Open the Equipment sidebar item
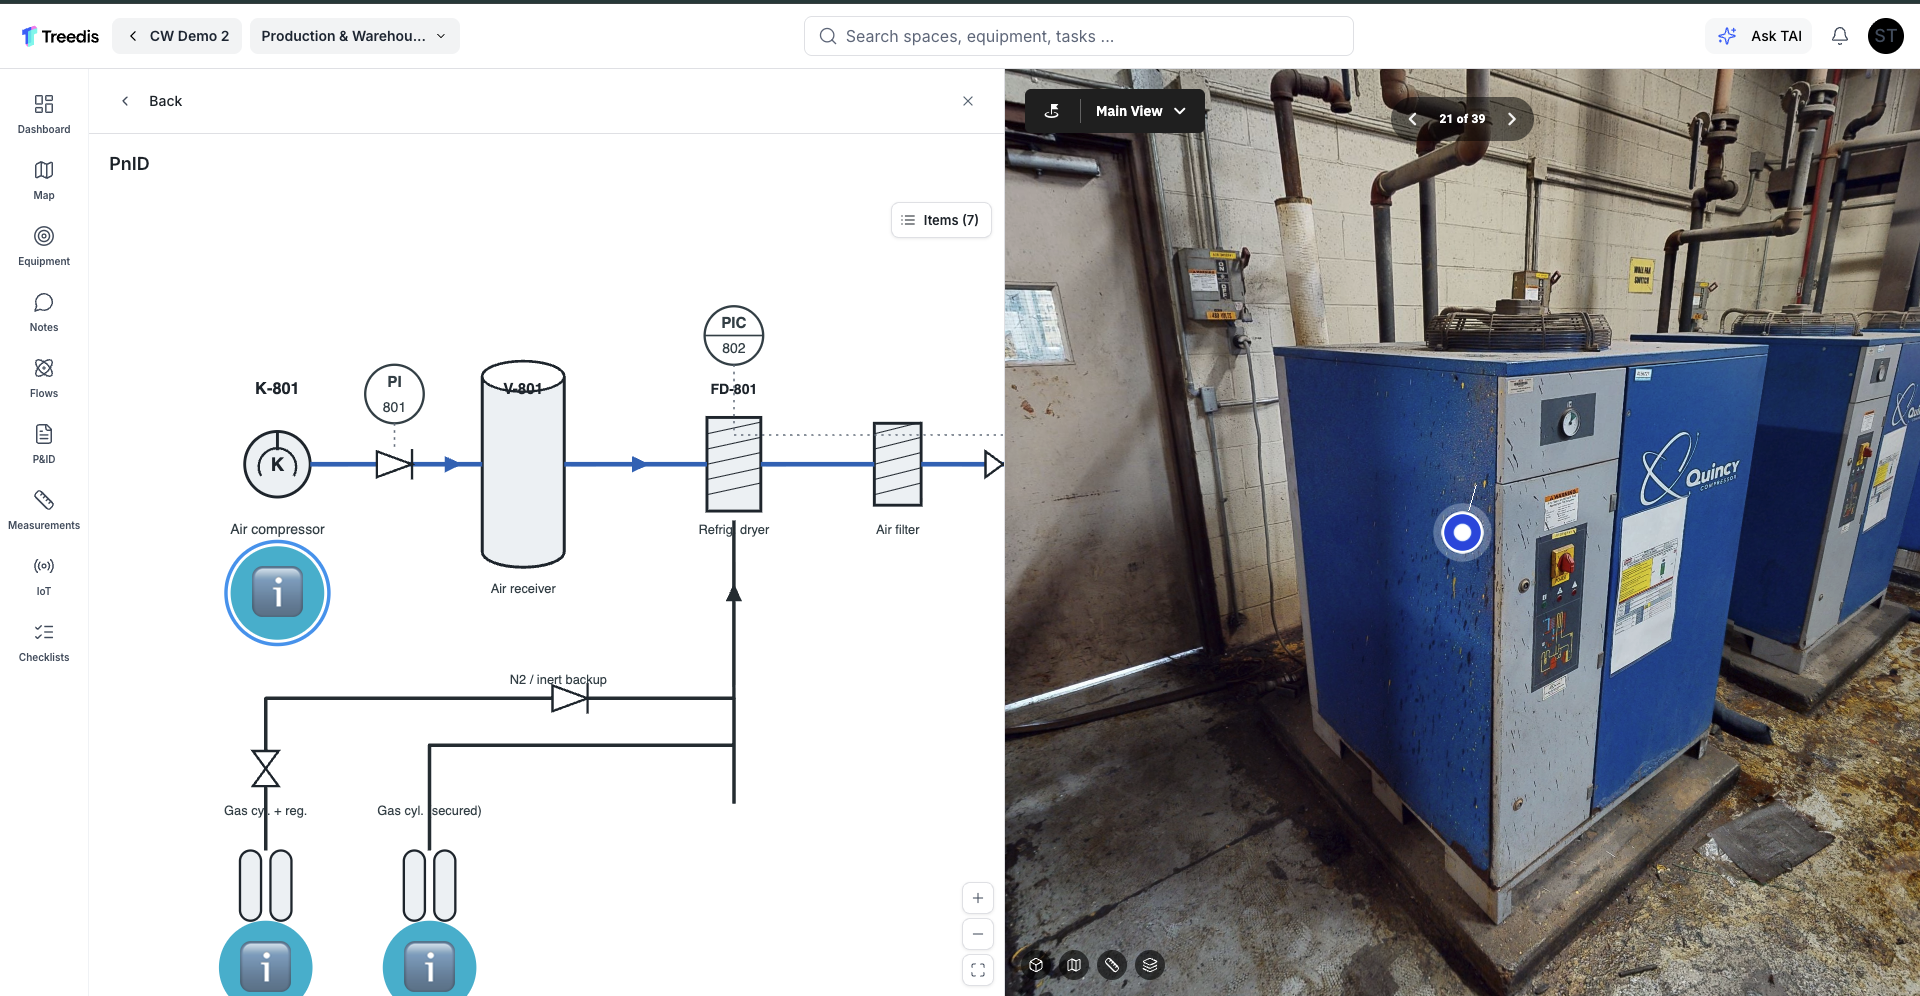Screen dimensions: 1920x996 [x=44, y=246]
